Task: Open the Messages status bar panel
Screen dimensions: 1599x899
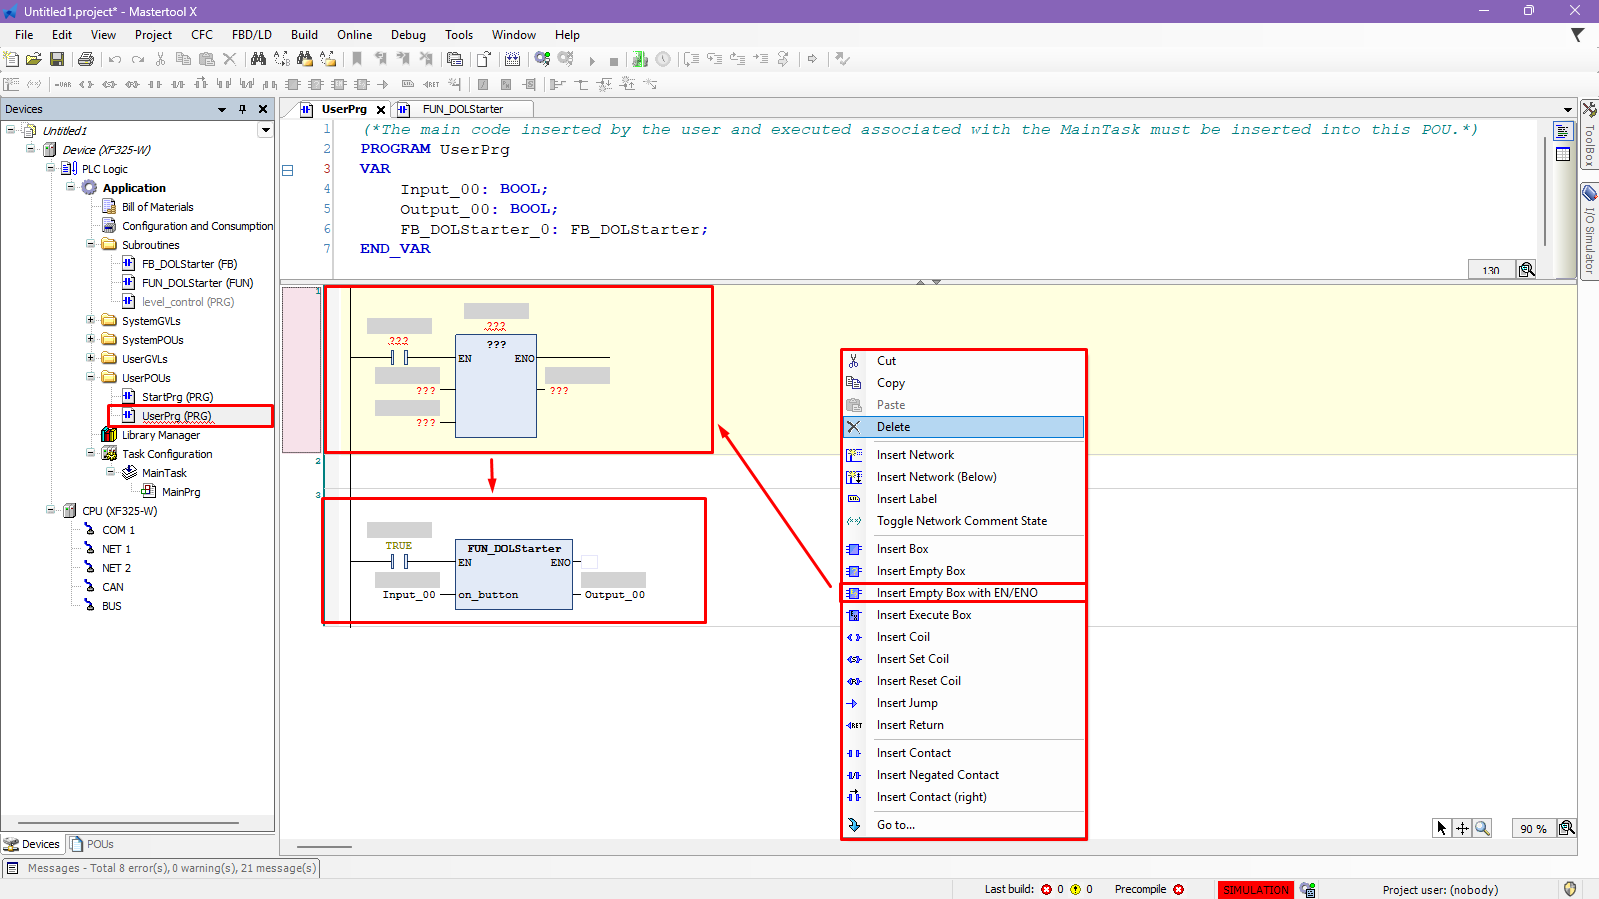Action: 161,868
